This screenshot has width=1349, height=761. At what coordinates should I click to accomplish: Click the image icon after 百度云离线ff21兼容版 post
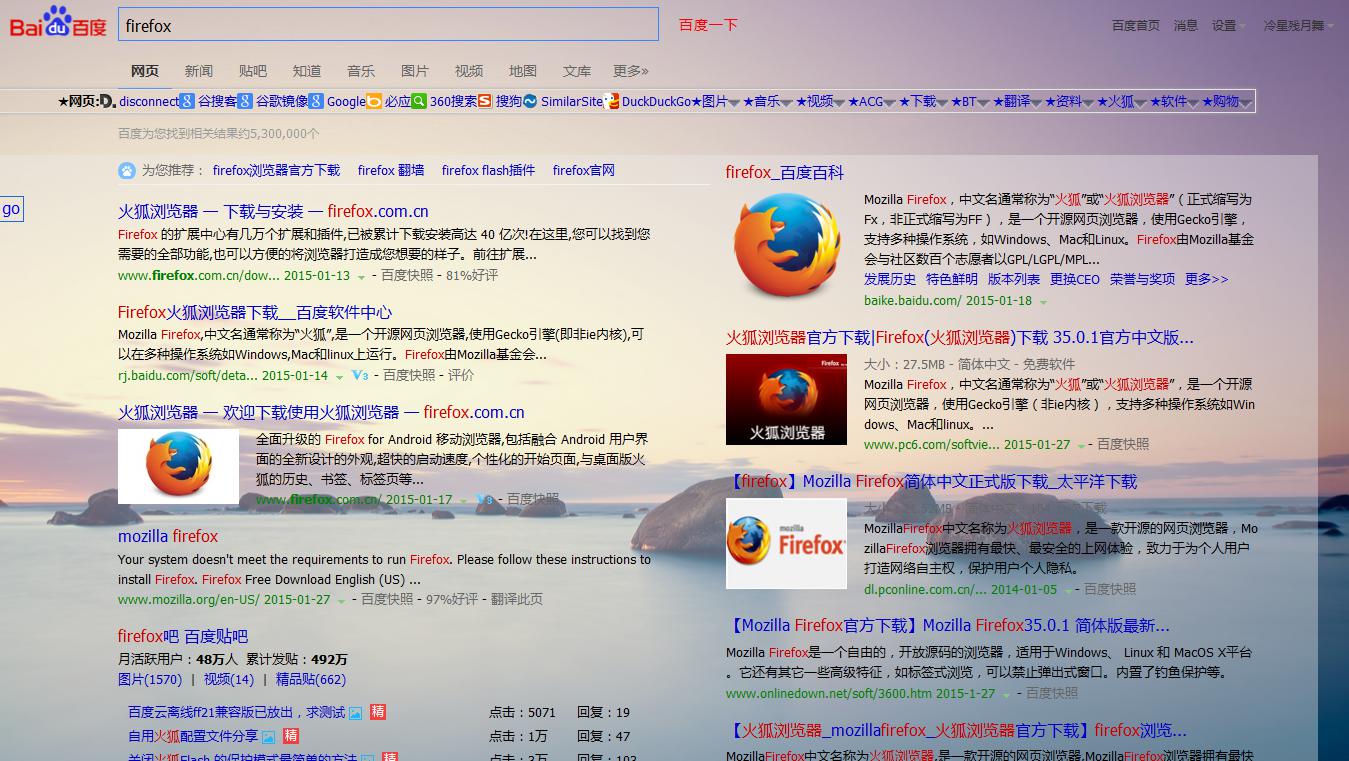coord(355,713)
